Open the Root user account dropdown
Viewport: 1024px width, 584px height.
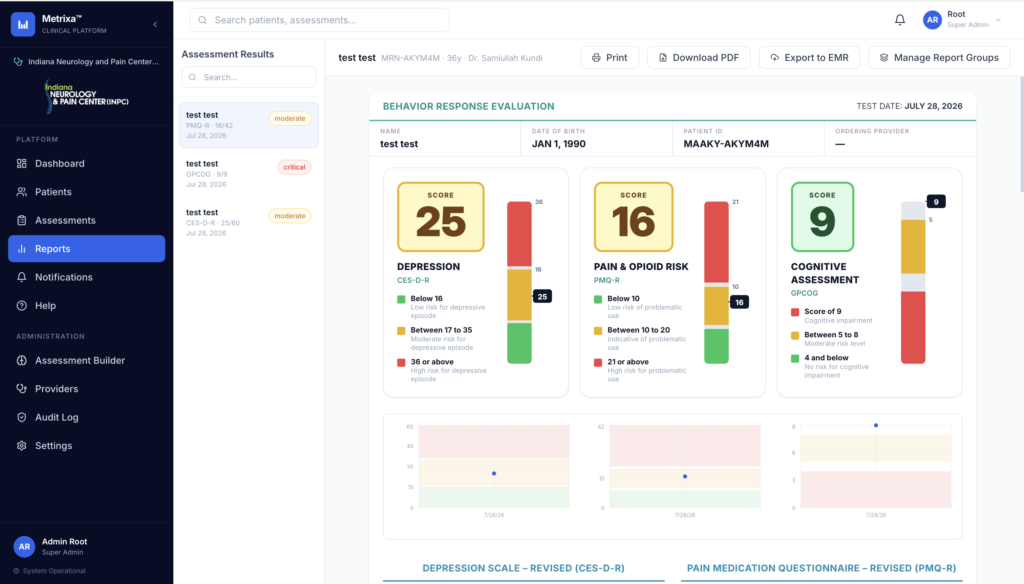[962, 20]
